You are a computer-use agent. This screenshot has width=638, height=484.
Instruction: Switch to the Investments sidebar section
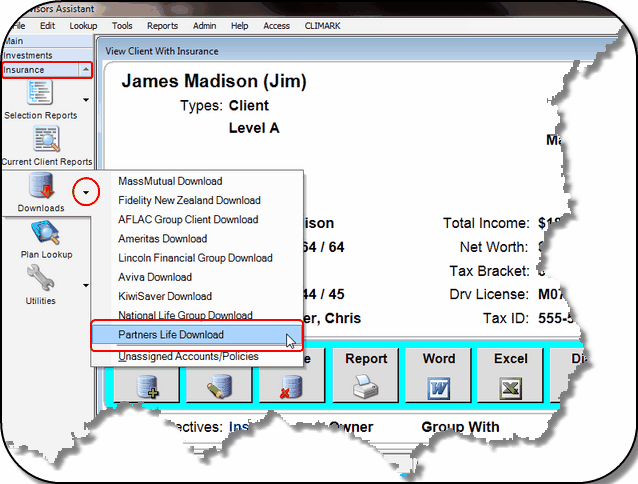coord(29,55)
